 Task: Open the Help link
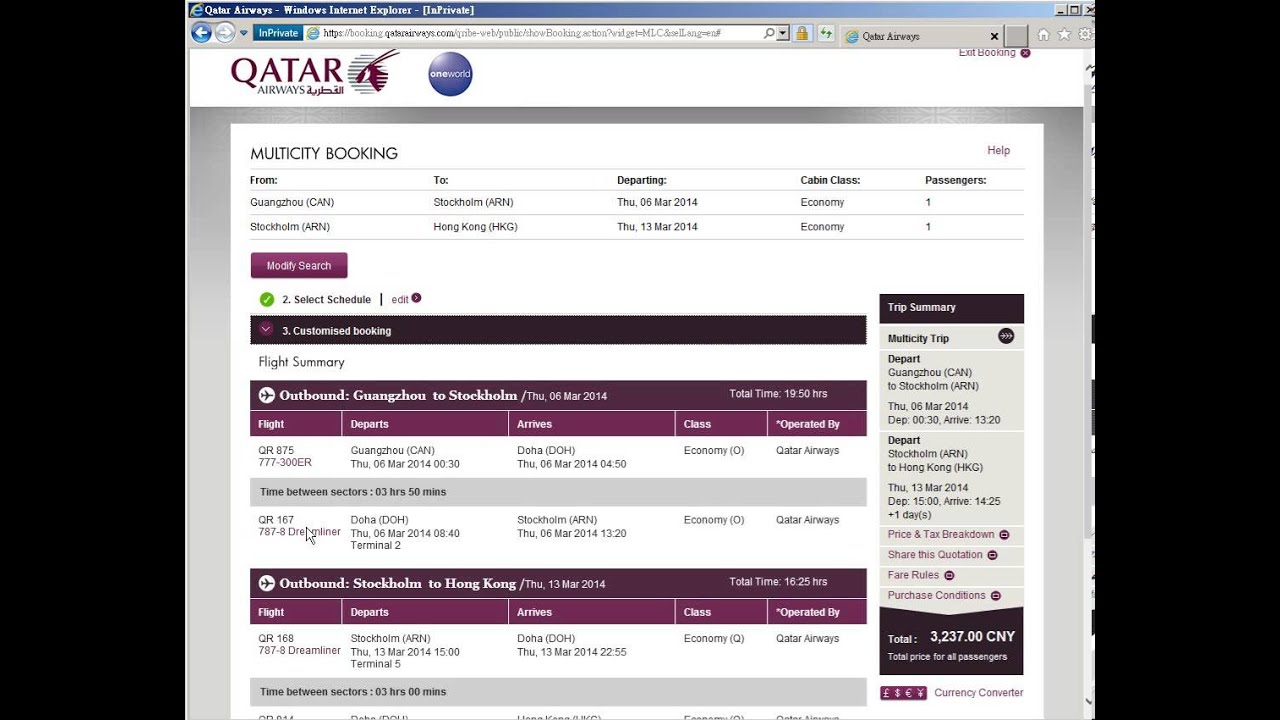coord(999,150)
